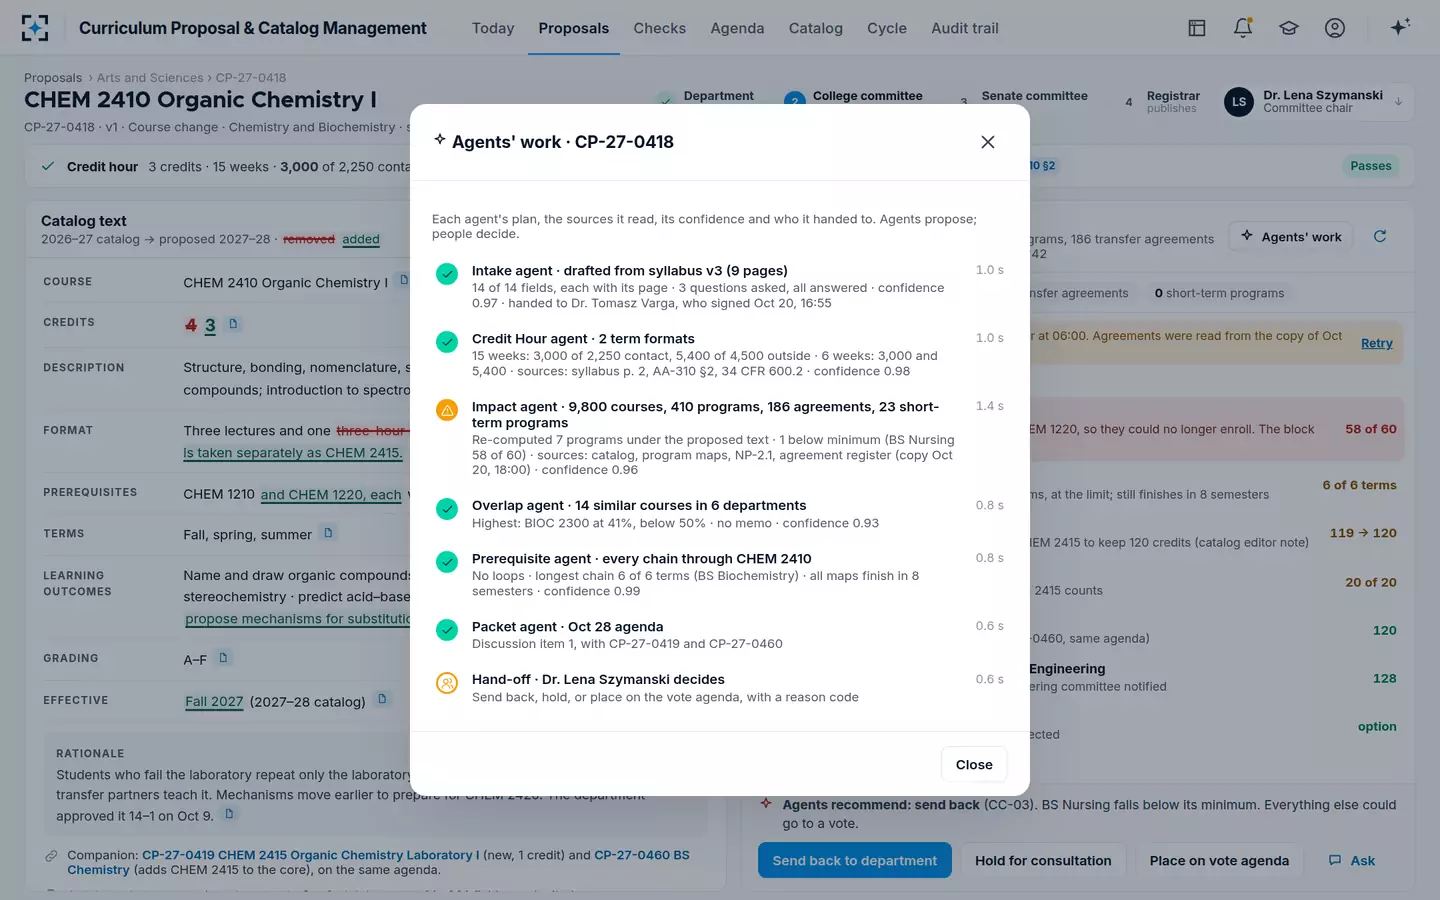
Task: Switch to the Checks tab
Action: pyautogui.click(x=660, y=28)
